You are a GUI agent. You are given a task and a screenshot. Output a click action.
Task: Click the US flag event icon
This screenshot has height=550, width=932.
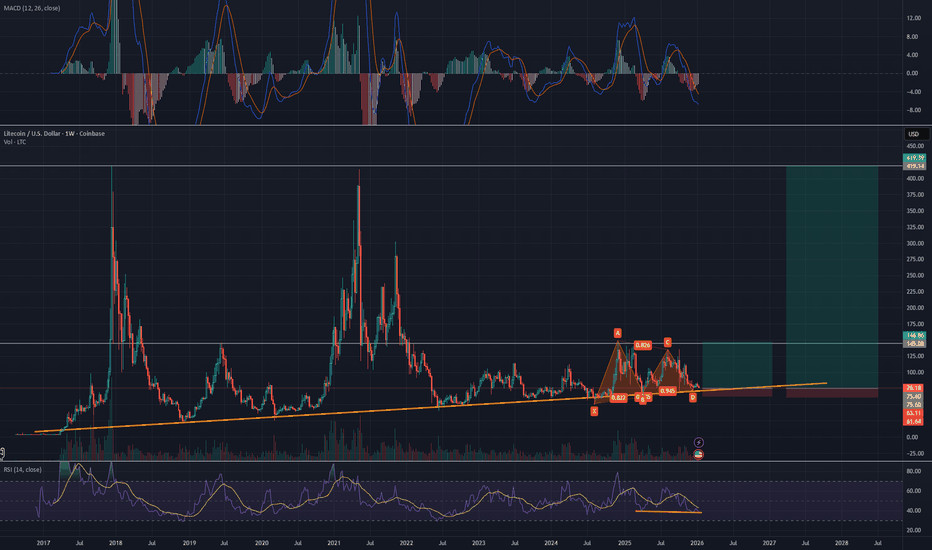click(698, 454)
